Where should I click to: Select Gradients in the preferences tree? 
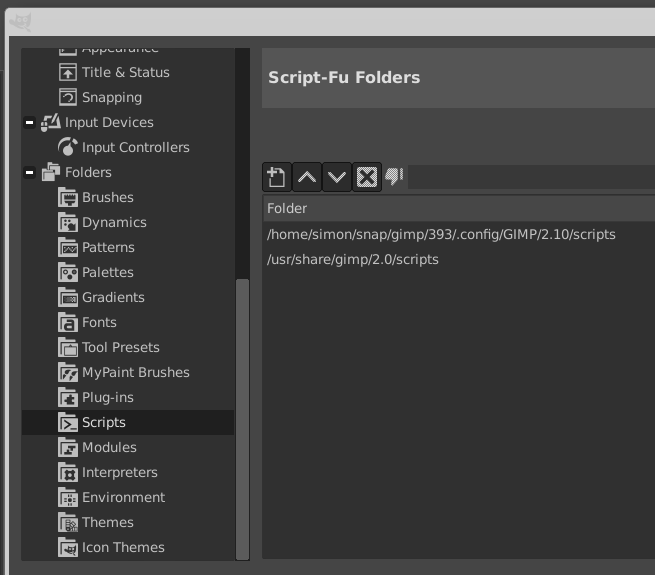pos(113,297)
